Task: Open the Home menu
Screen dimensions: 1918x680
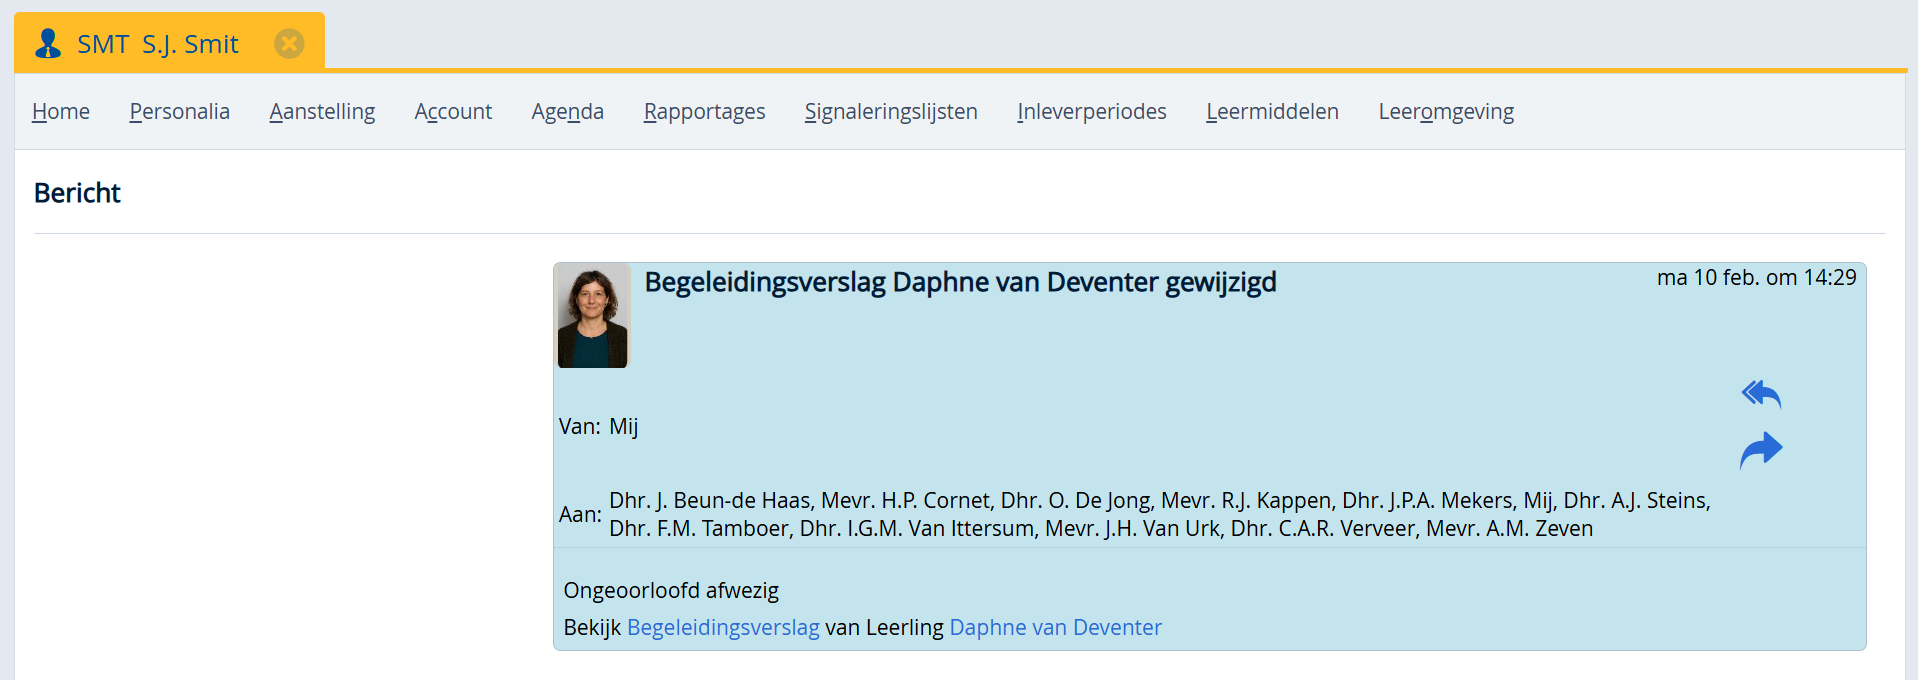Action: point(61,111)
